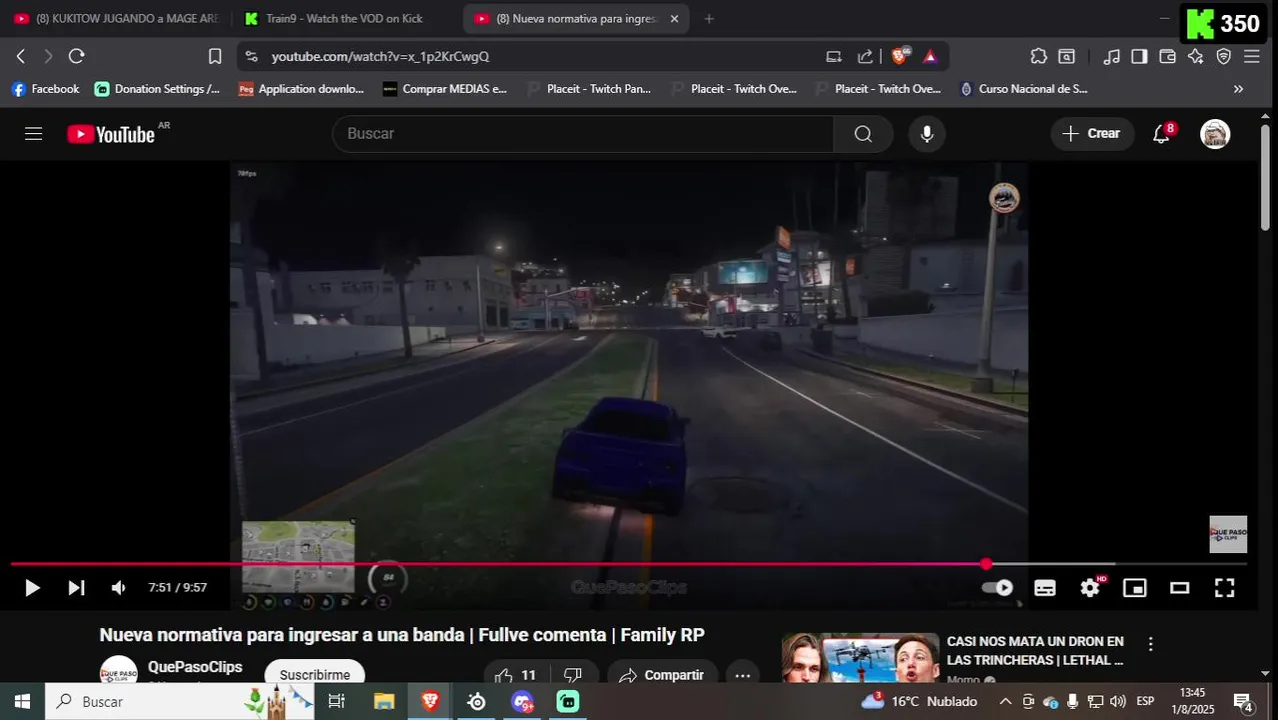
Task: Share this page from address bar
Action: (865, 57)
